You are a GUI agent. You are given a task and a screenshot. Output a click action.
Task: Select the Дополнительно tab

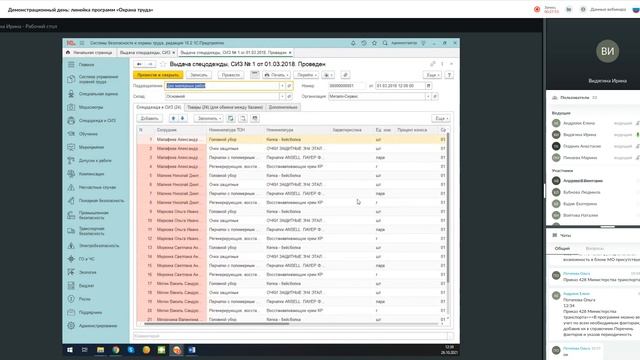tap(283, 107)
